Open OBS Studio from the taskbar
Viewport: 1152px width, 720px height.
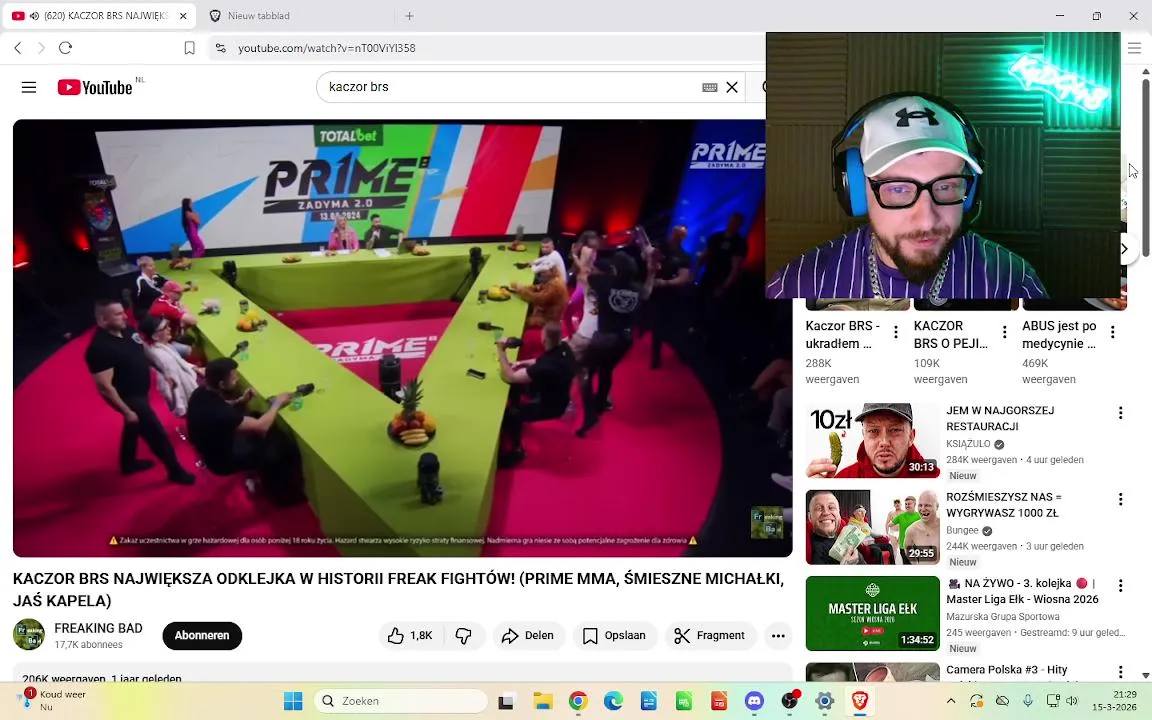790,702
